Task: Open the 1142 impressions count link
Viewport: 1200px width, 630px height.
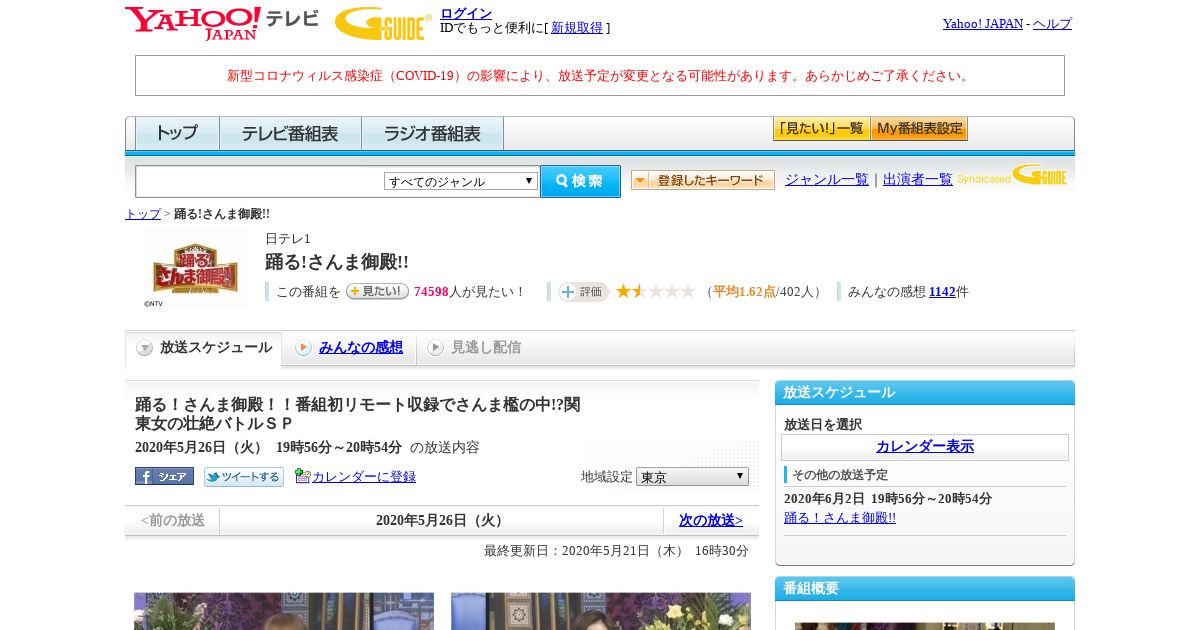Action: (x=942, y=292)
